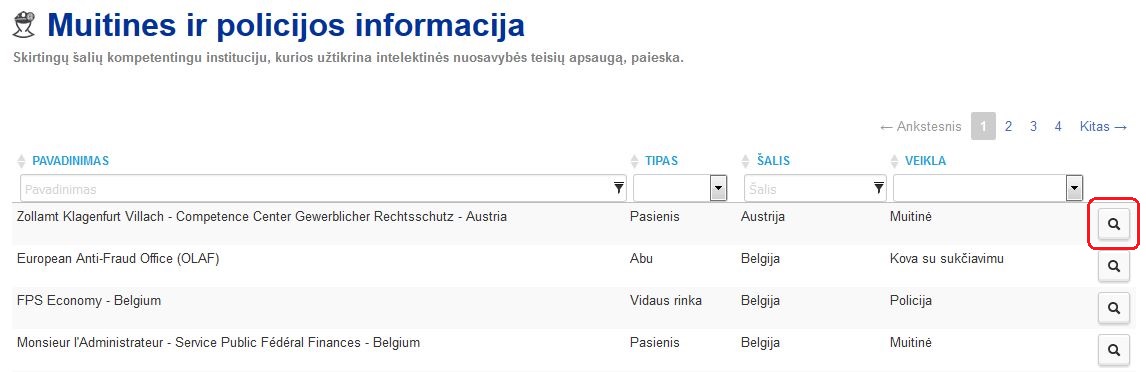Open magnifier for FPS Economy - Belgium
This screenshot has width=1146, height=372.
pos(1114,308)
